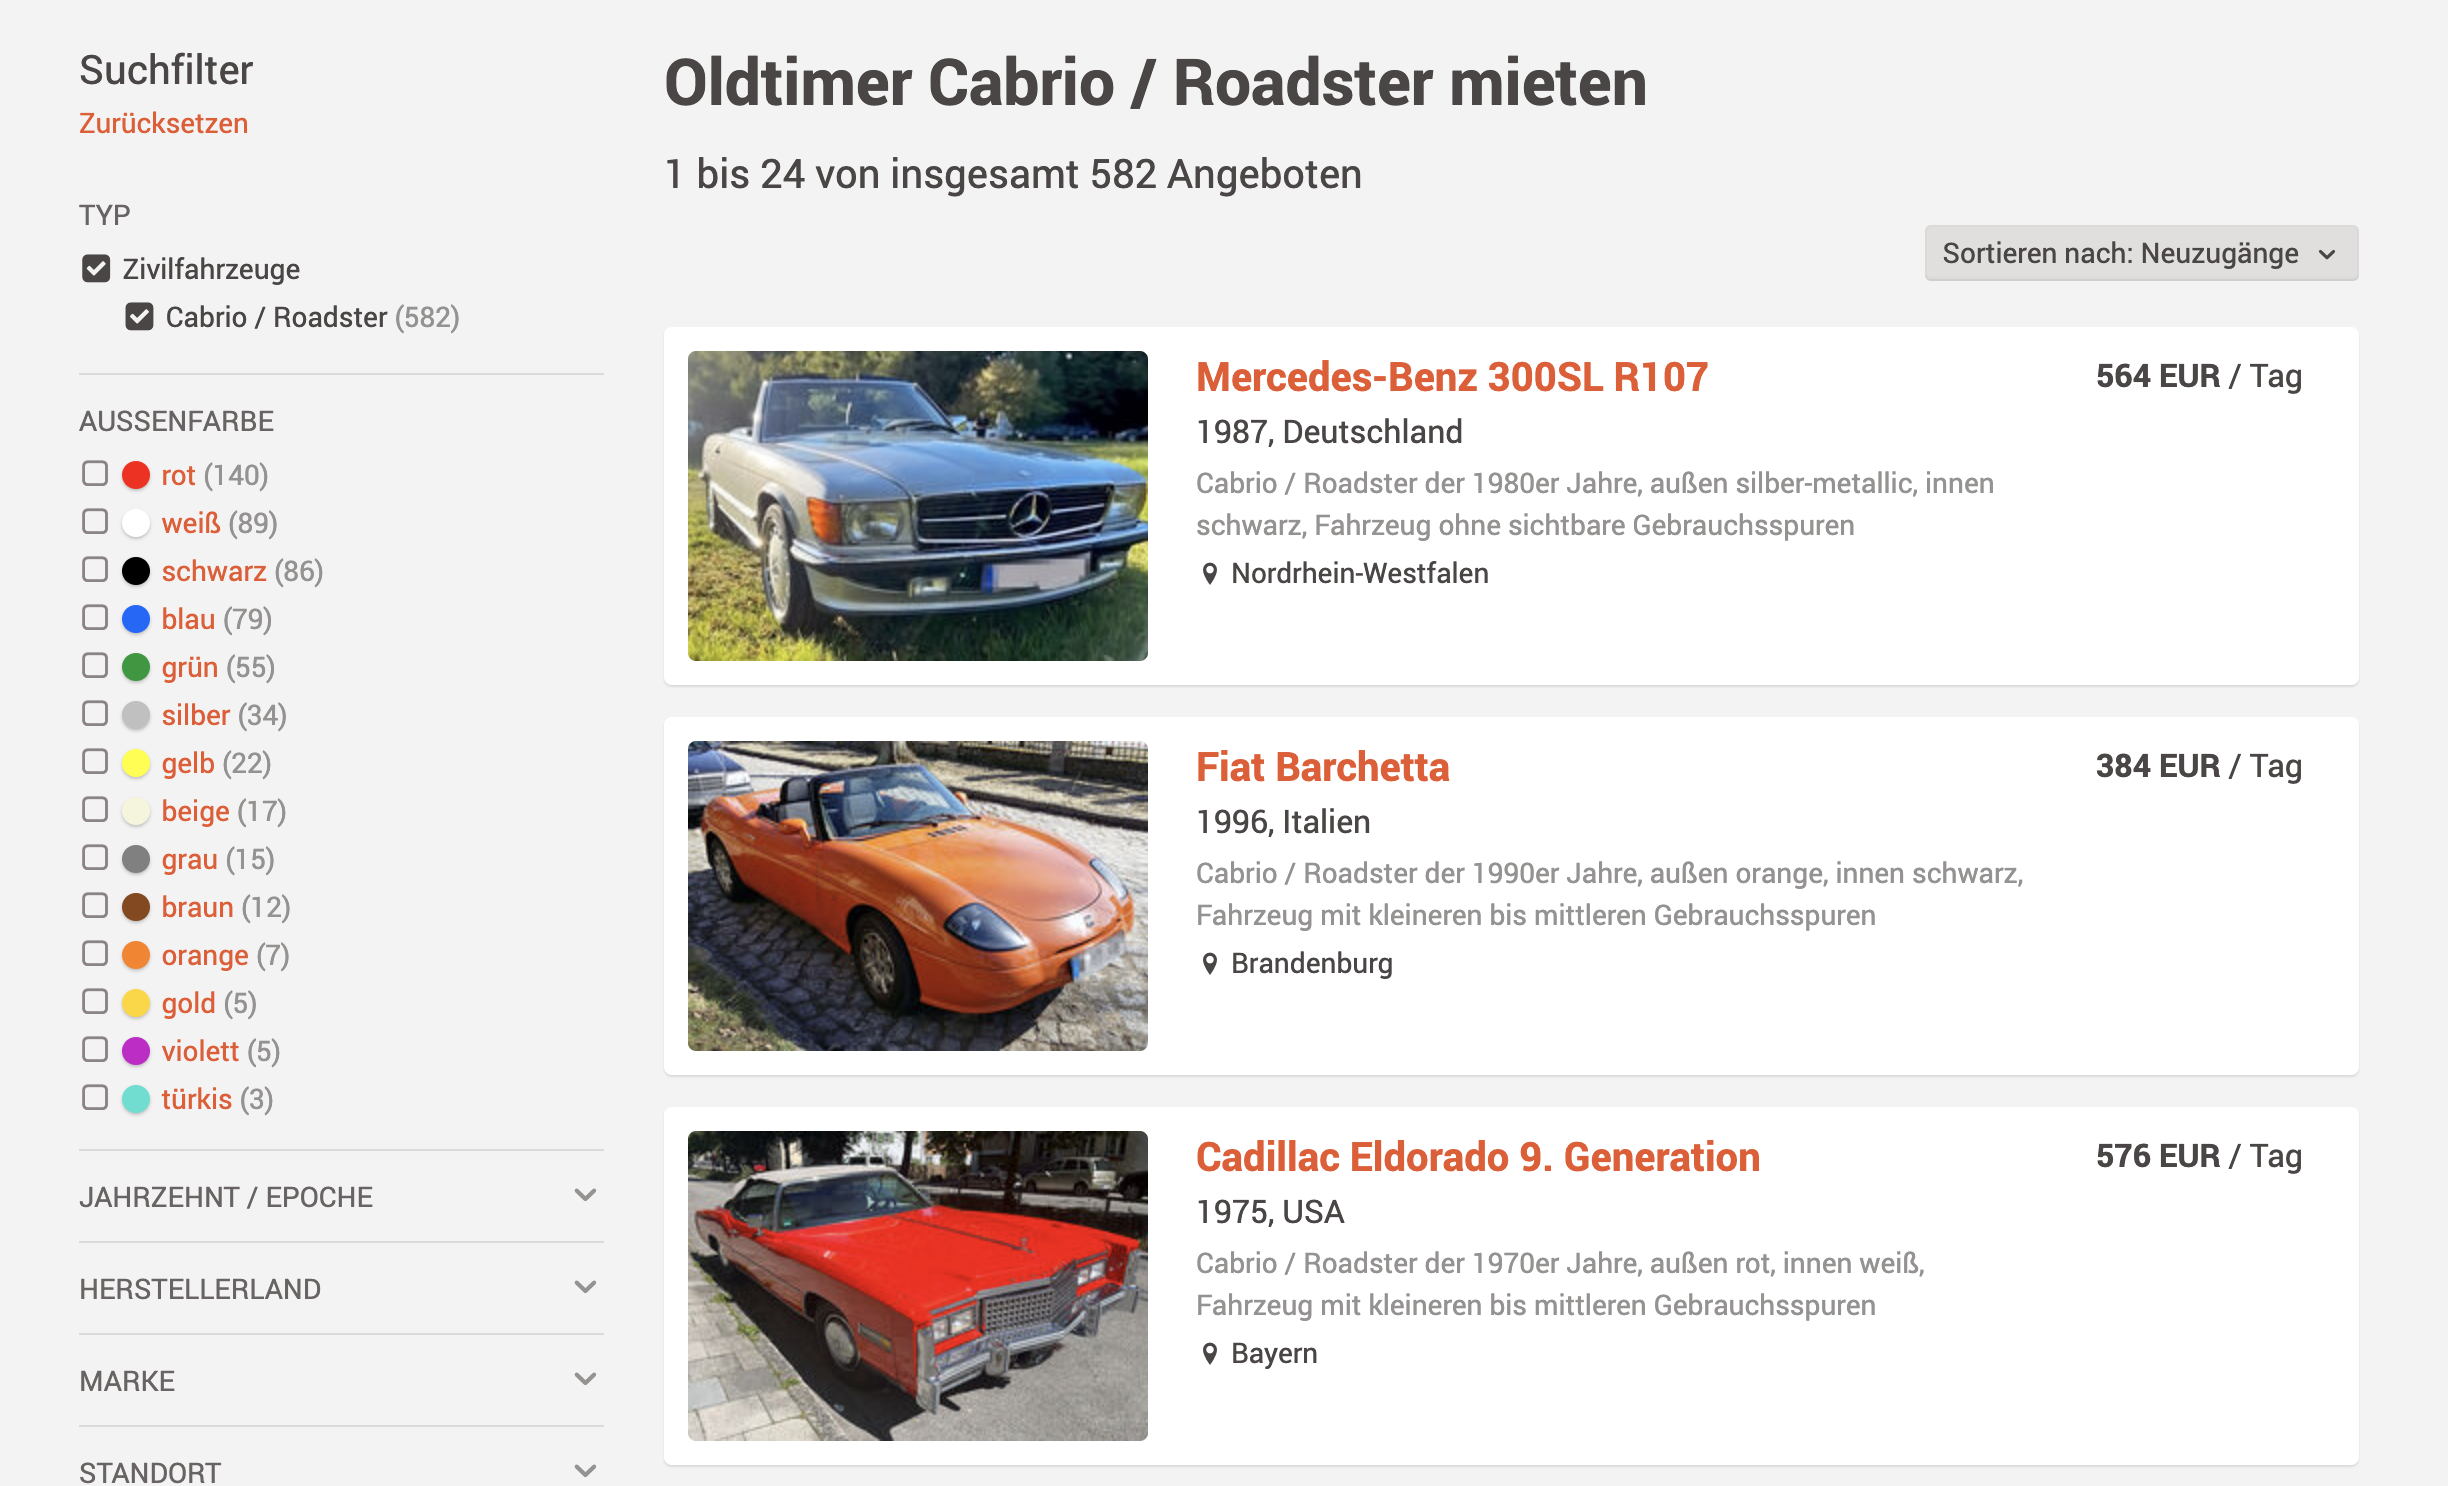
Task: Click the Bayern location pin icon
Action: pos(1209,1354)
